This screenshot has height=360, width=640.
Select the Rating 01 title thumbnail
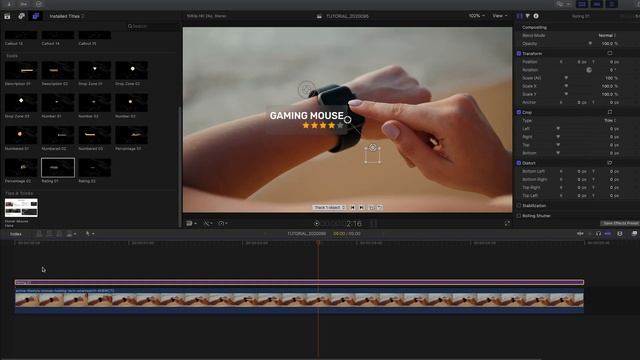[58, 168]
